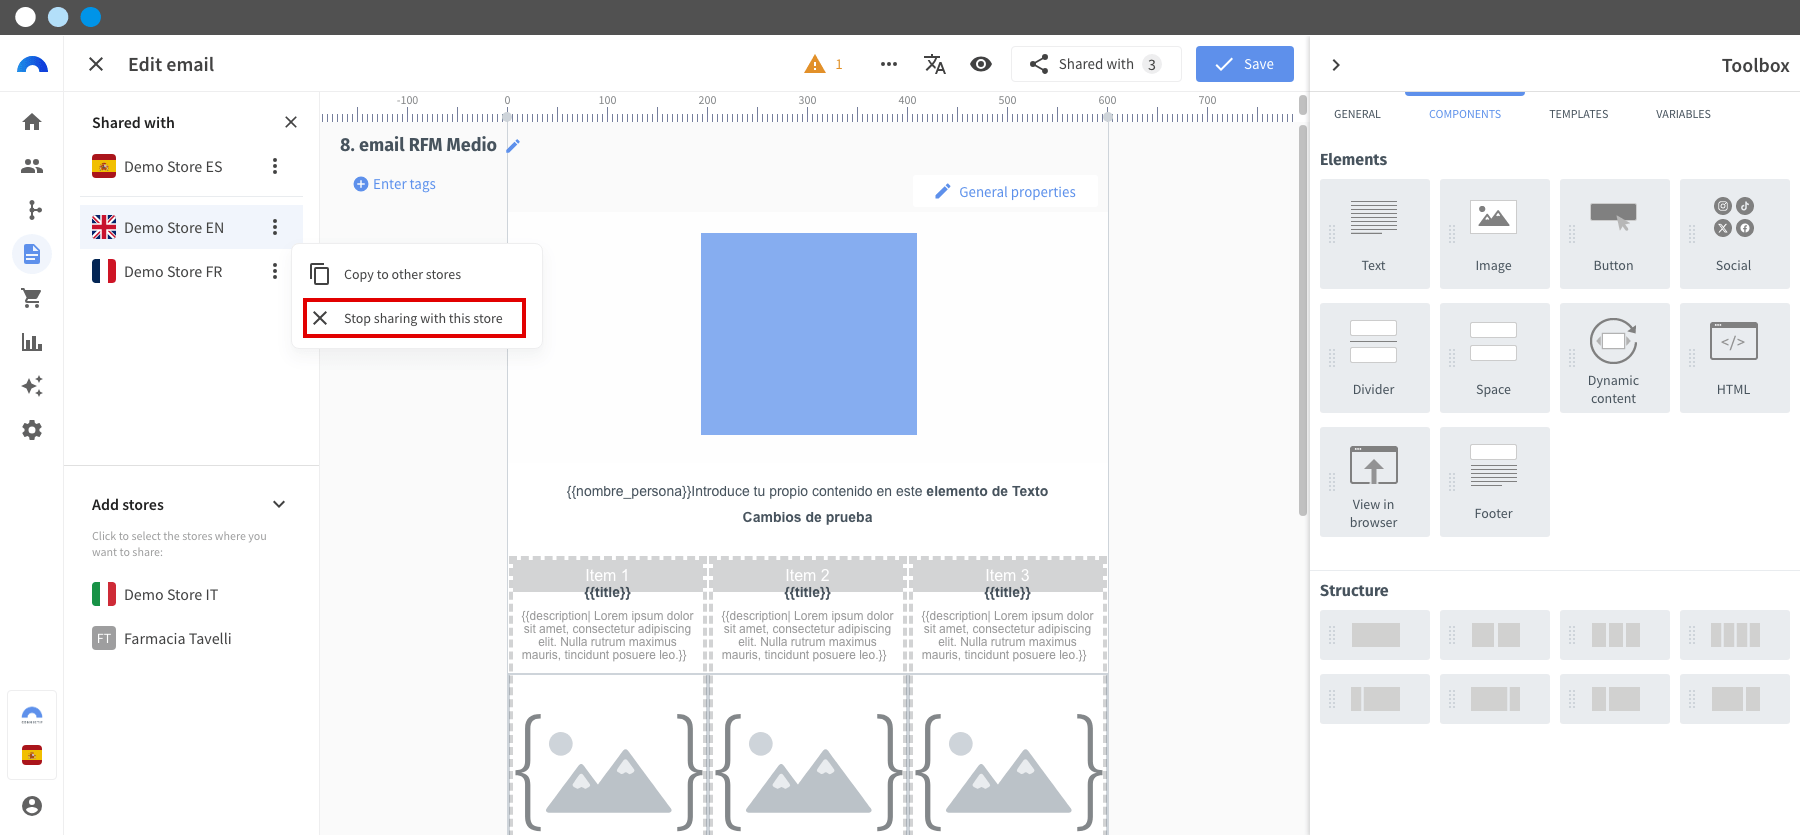Click the Enter tags link
Viewport: 1800px width, 835px height.
tap(395, 184)
